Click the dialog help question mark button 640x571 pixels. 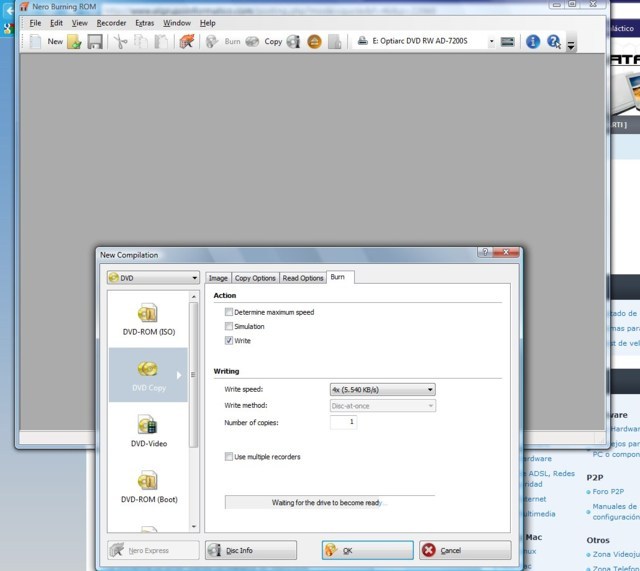click(x=485, y=252)
